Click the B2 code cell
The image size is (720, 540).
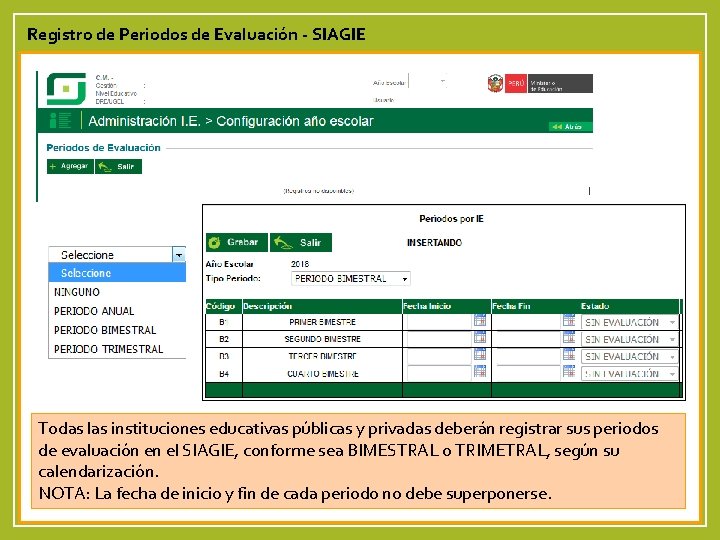click(x=224, y=339)
